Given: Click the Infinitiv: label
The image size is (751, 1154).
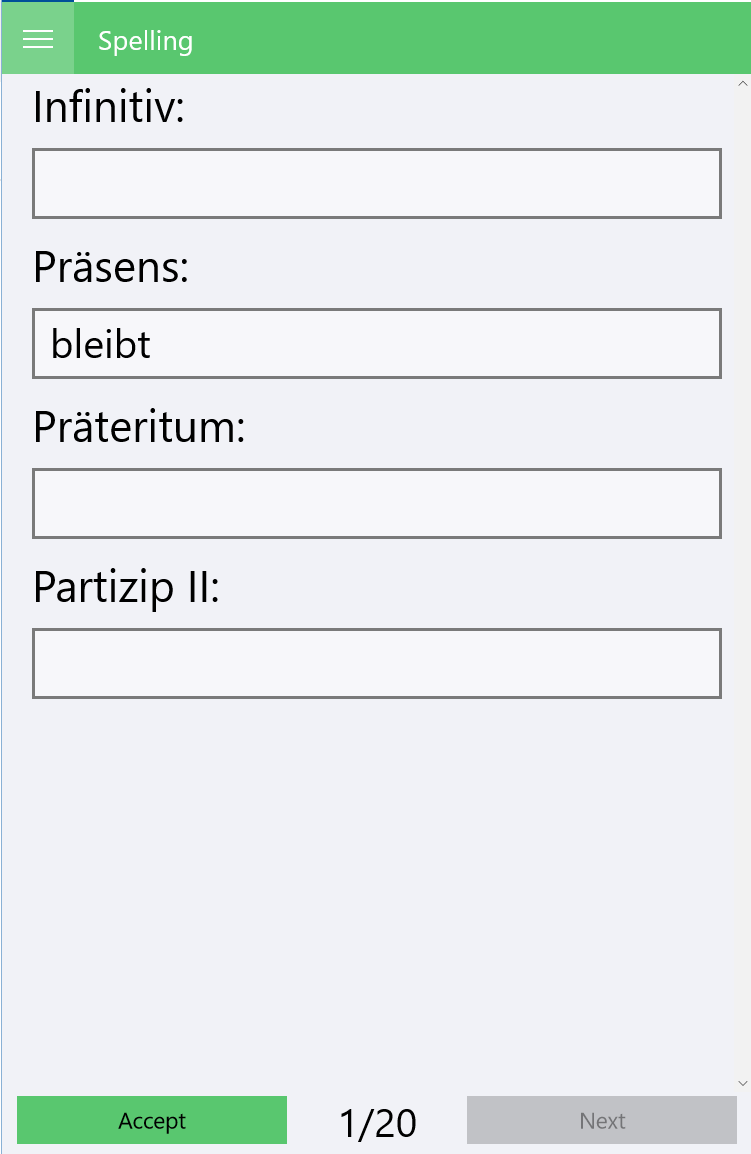Looking at the screenshot, I should (109, 108).
